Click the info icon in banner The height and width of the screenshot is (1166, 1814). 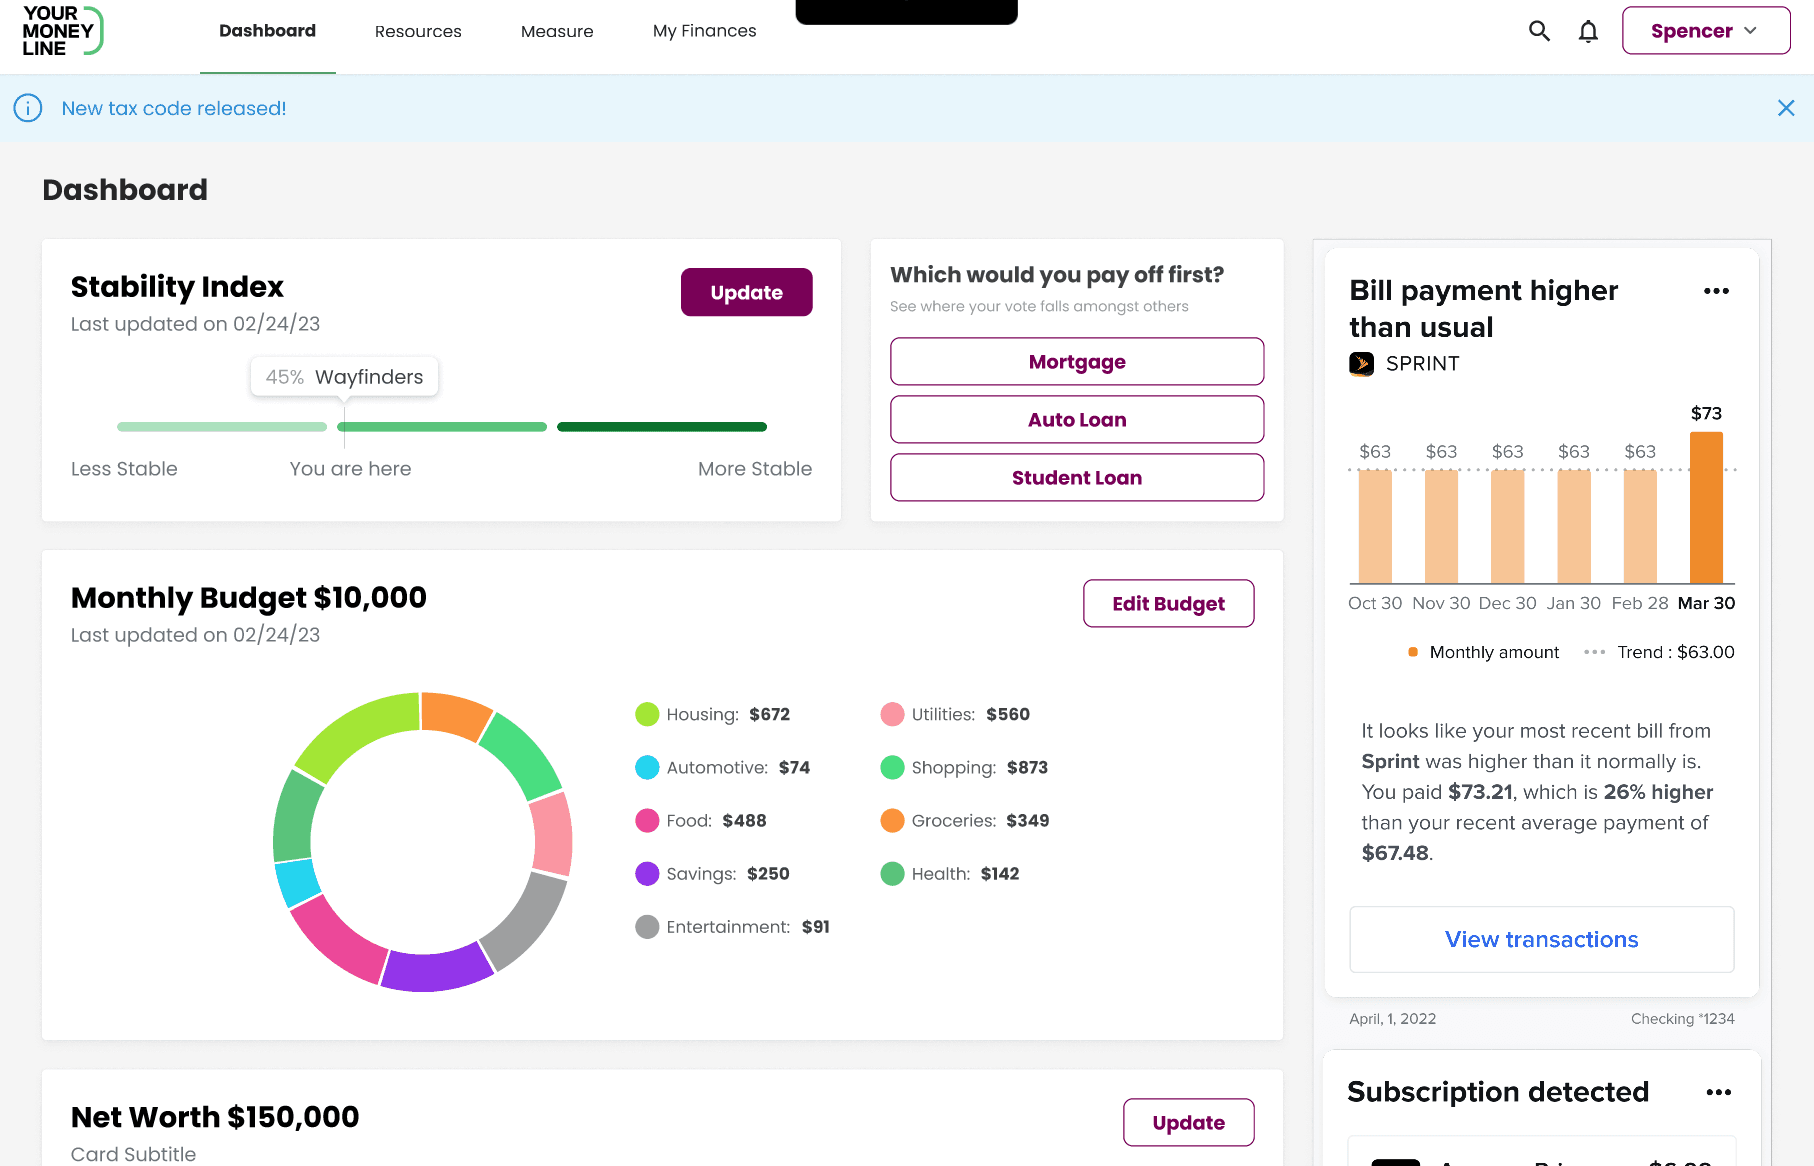(28, 108)
